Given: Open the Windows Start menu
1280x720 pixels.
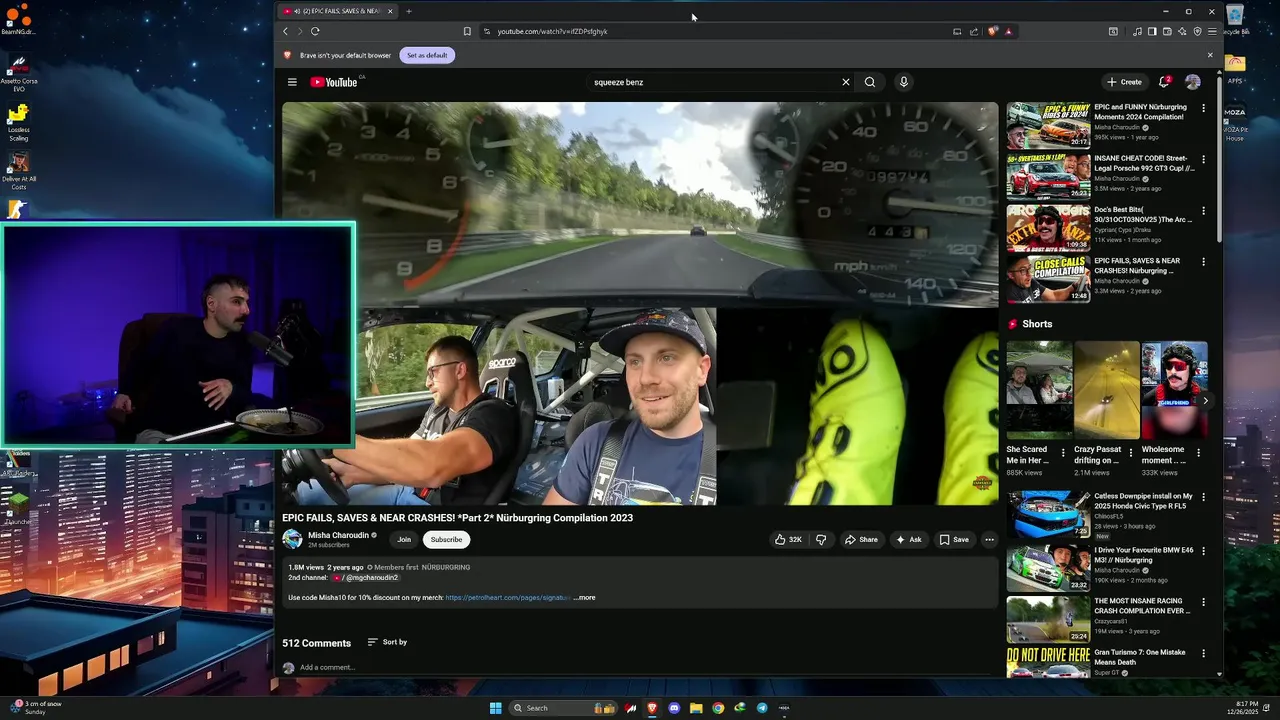Looking at the screenshot, I should (x=495, y=708).
